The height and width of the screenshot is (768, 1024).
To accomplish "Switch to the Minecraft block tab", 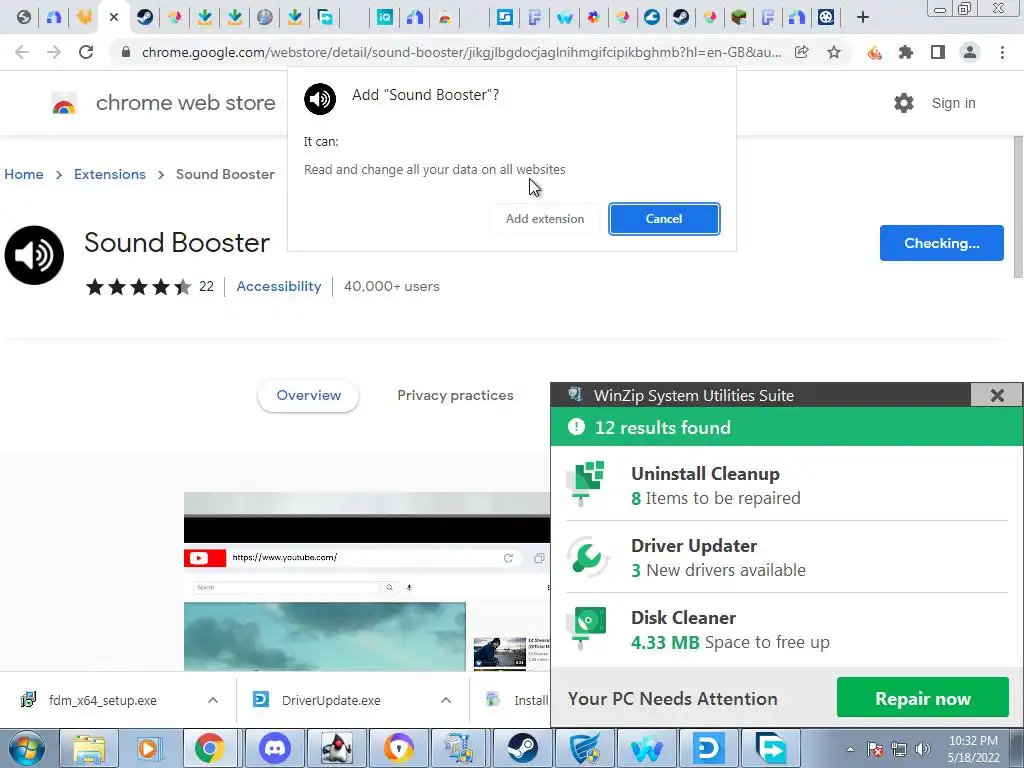I will coord(739,17).
